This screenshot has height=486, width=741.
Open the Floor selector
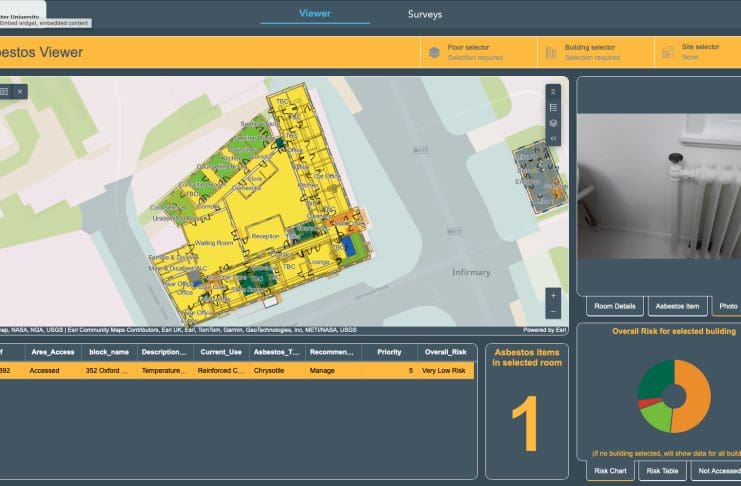pos(477,52)
